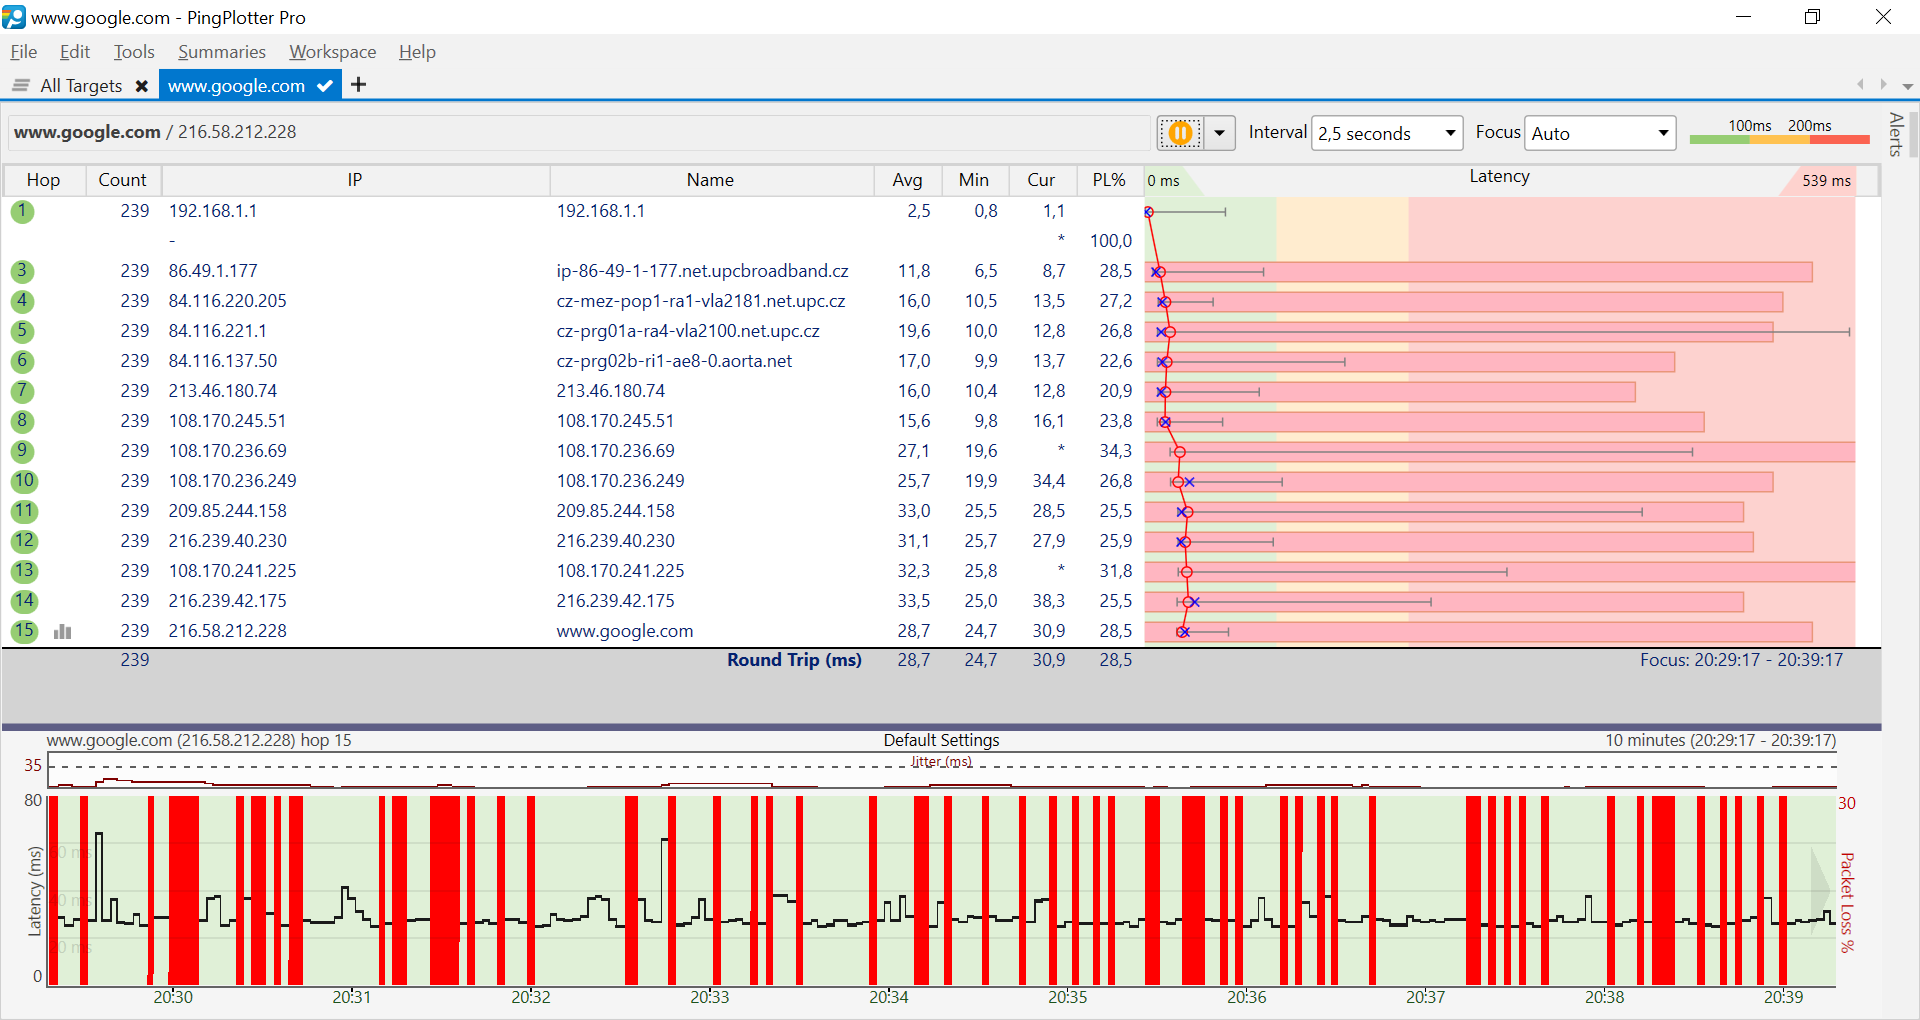Click the target address field www.google.com
The height and width of the screenshot is (1020, 1920).
tap(580, 132)
